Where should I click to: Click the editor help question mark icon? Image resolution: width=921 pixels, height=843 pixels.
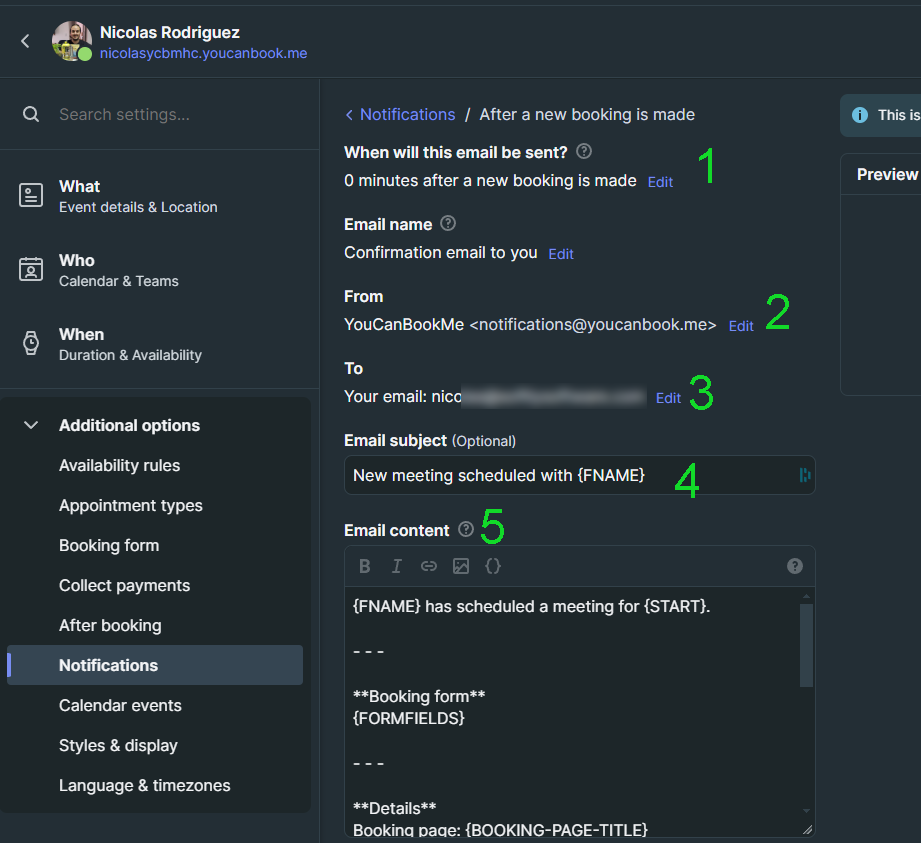click(795, 566)
